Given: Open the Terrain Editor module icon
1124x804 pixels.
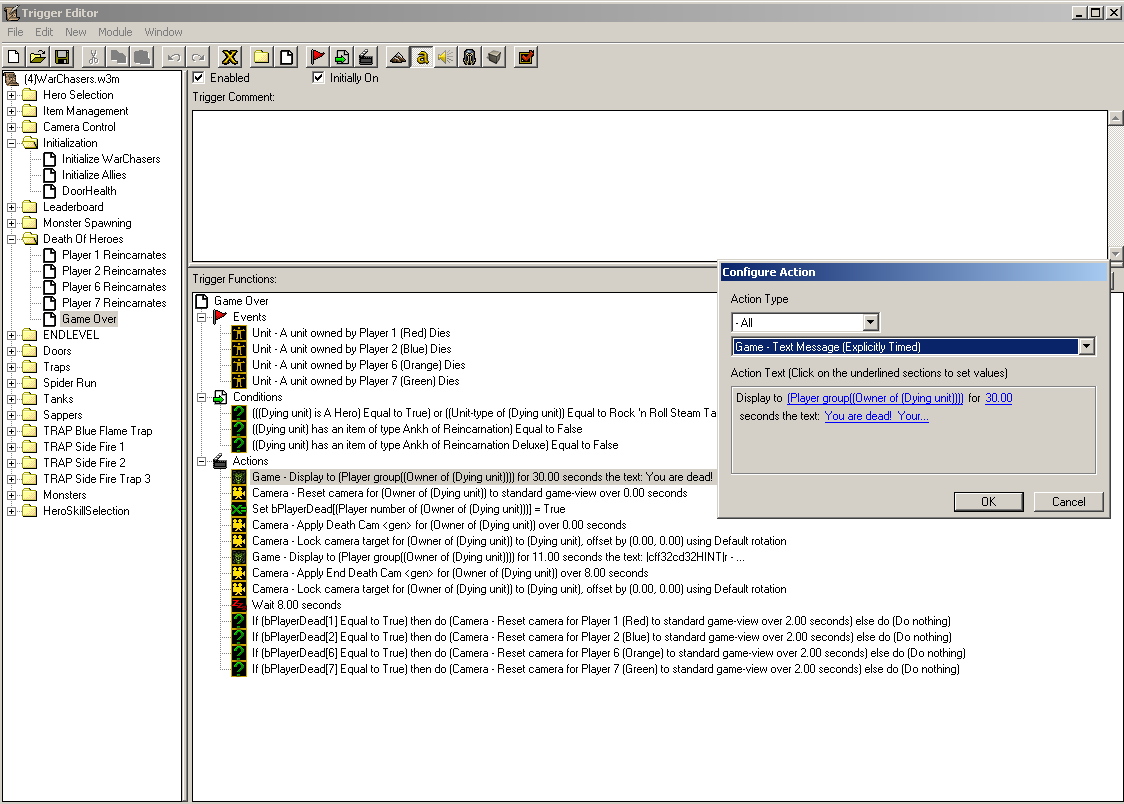Looking at the screenshot, I should click(398, 57).
